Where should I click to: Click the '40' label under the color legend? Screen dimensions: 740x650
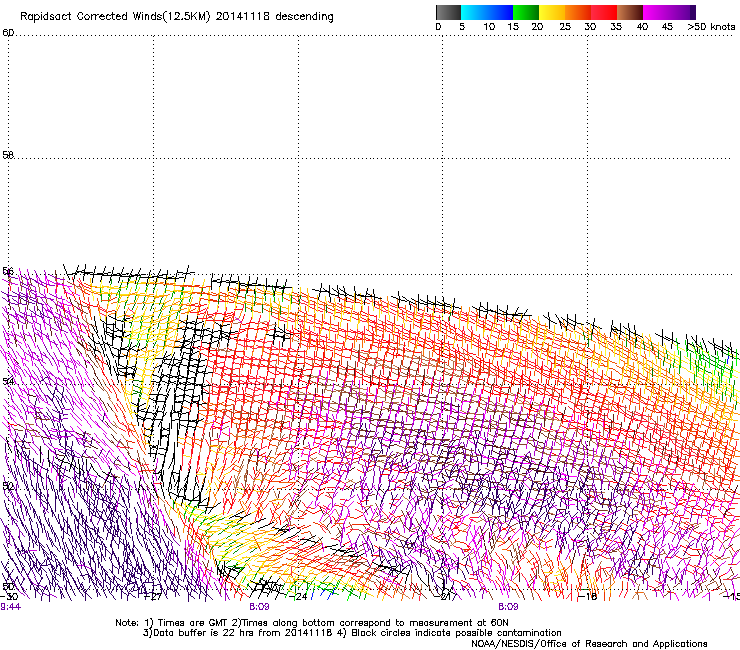point(642,27)
